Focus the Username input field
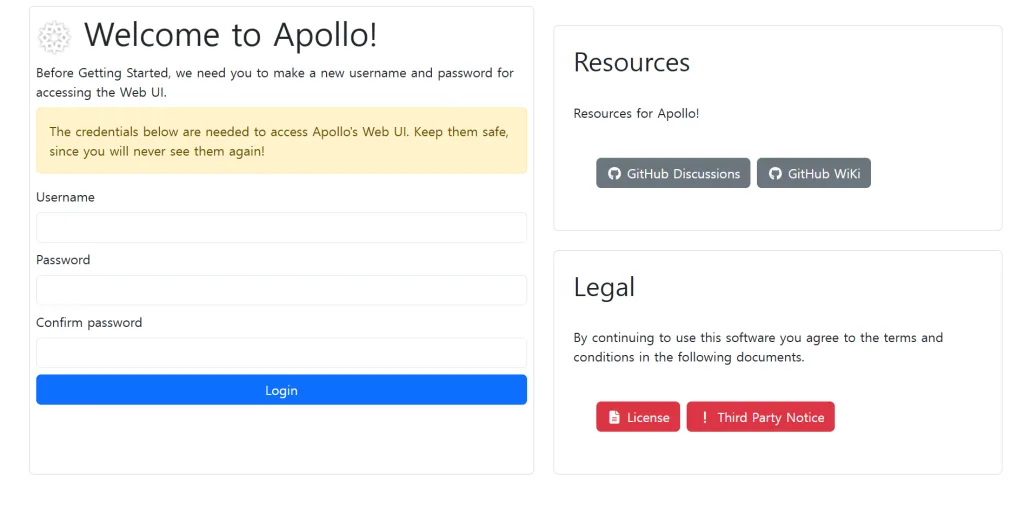Image resolution: width=1024 pixels, height=509 pixels. 281,228
